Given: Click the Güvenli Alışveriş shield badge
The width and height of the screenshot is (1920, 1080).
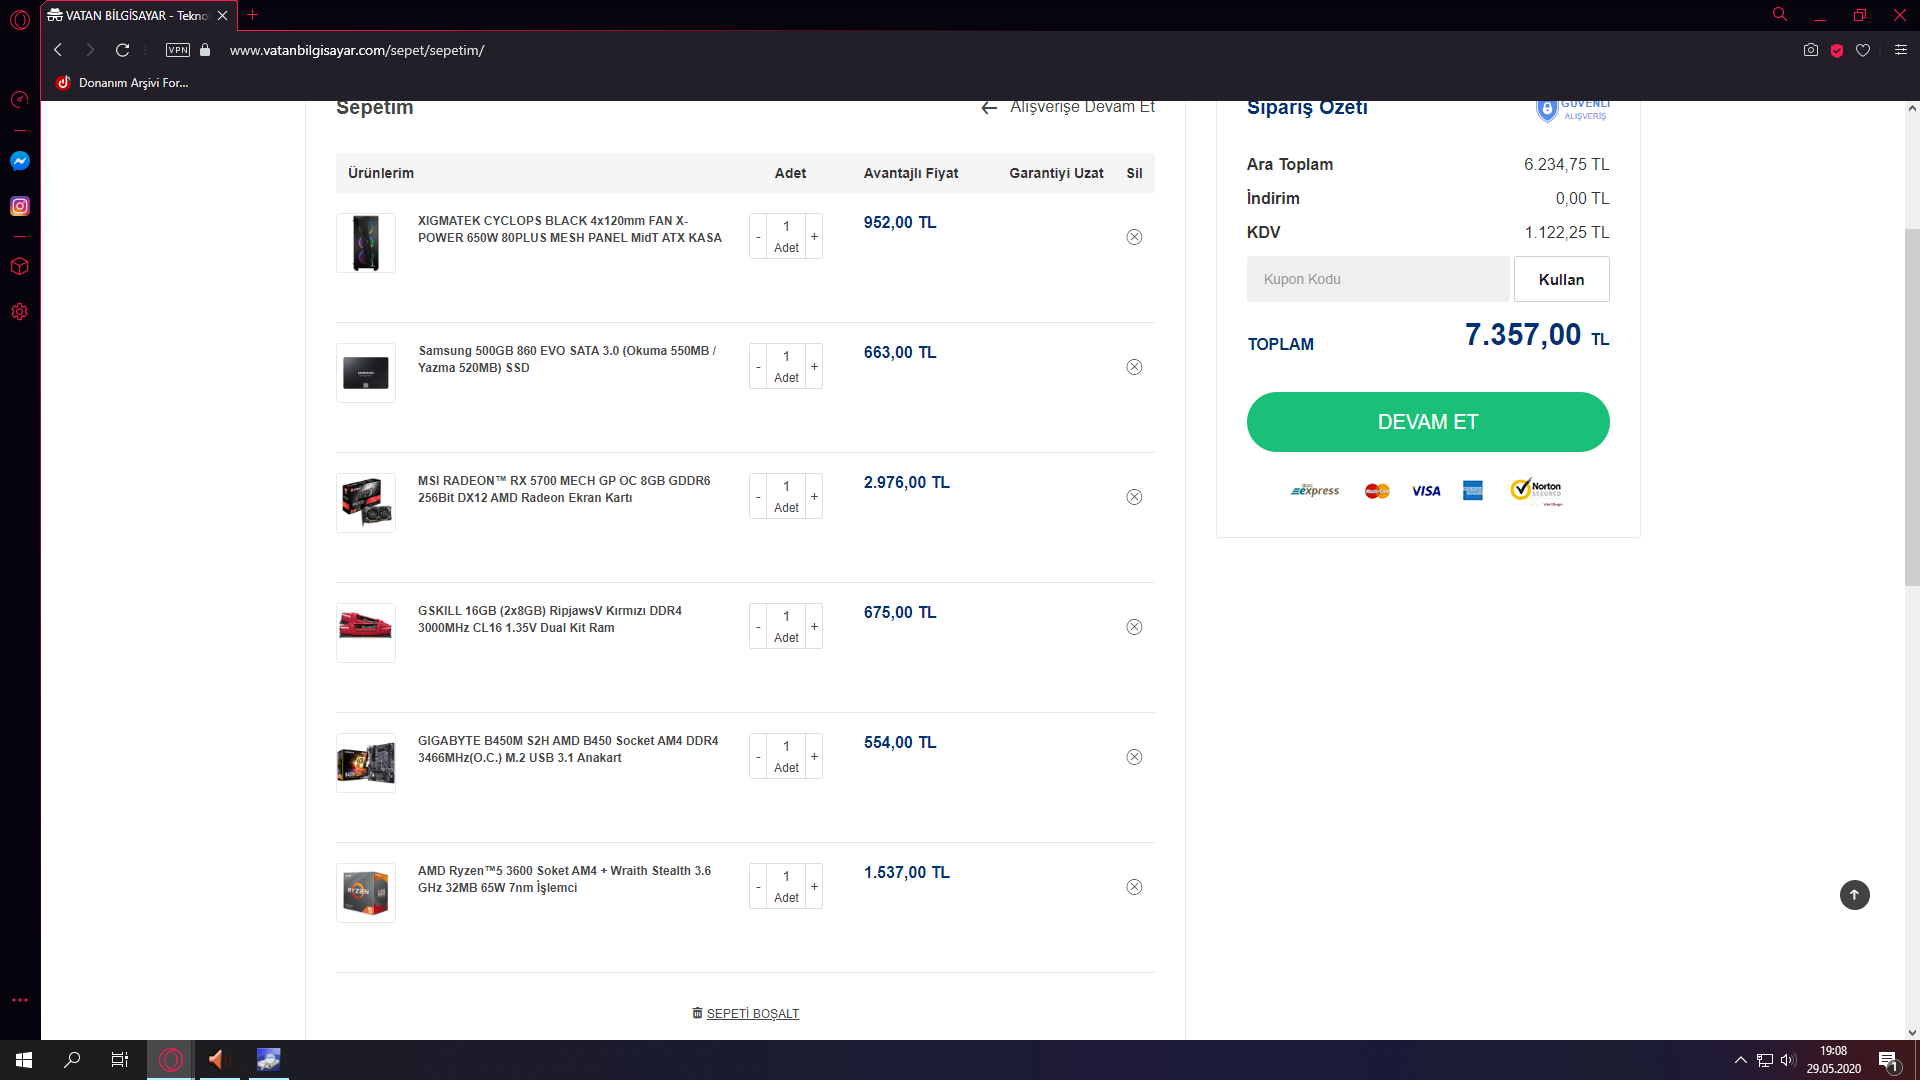Looking at the screenshot, I should (1572, 110).
